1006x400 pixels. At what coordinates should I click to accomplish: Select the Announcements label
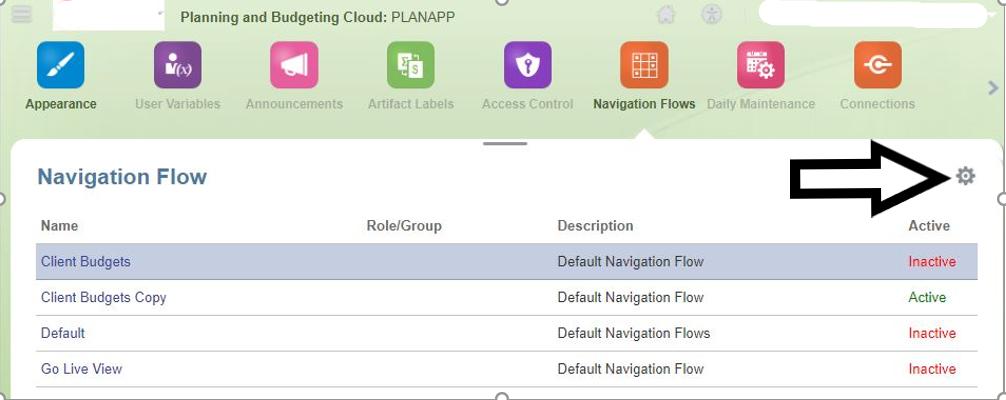pyautogui.click(x=294, y=104)
